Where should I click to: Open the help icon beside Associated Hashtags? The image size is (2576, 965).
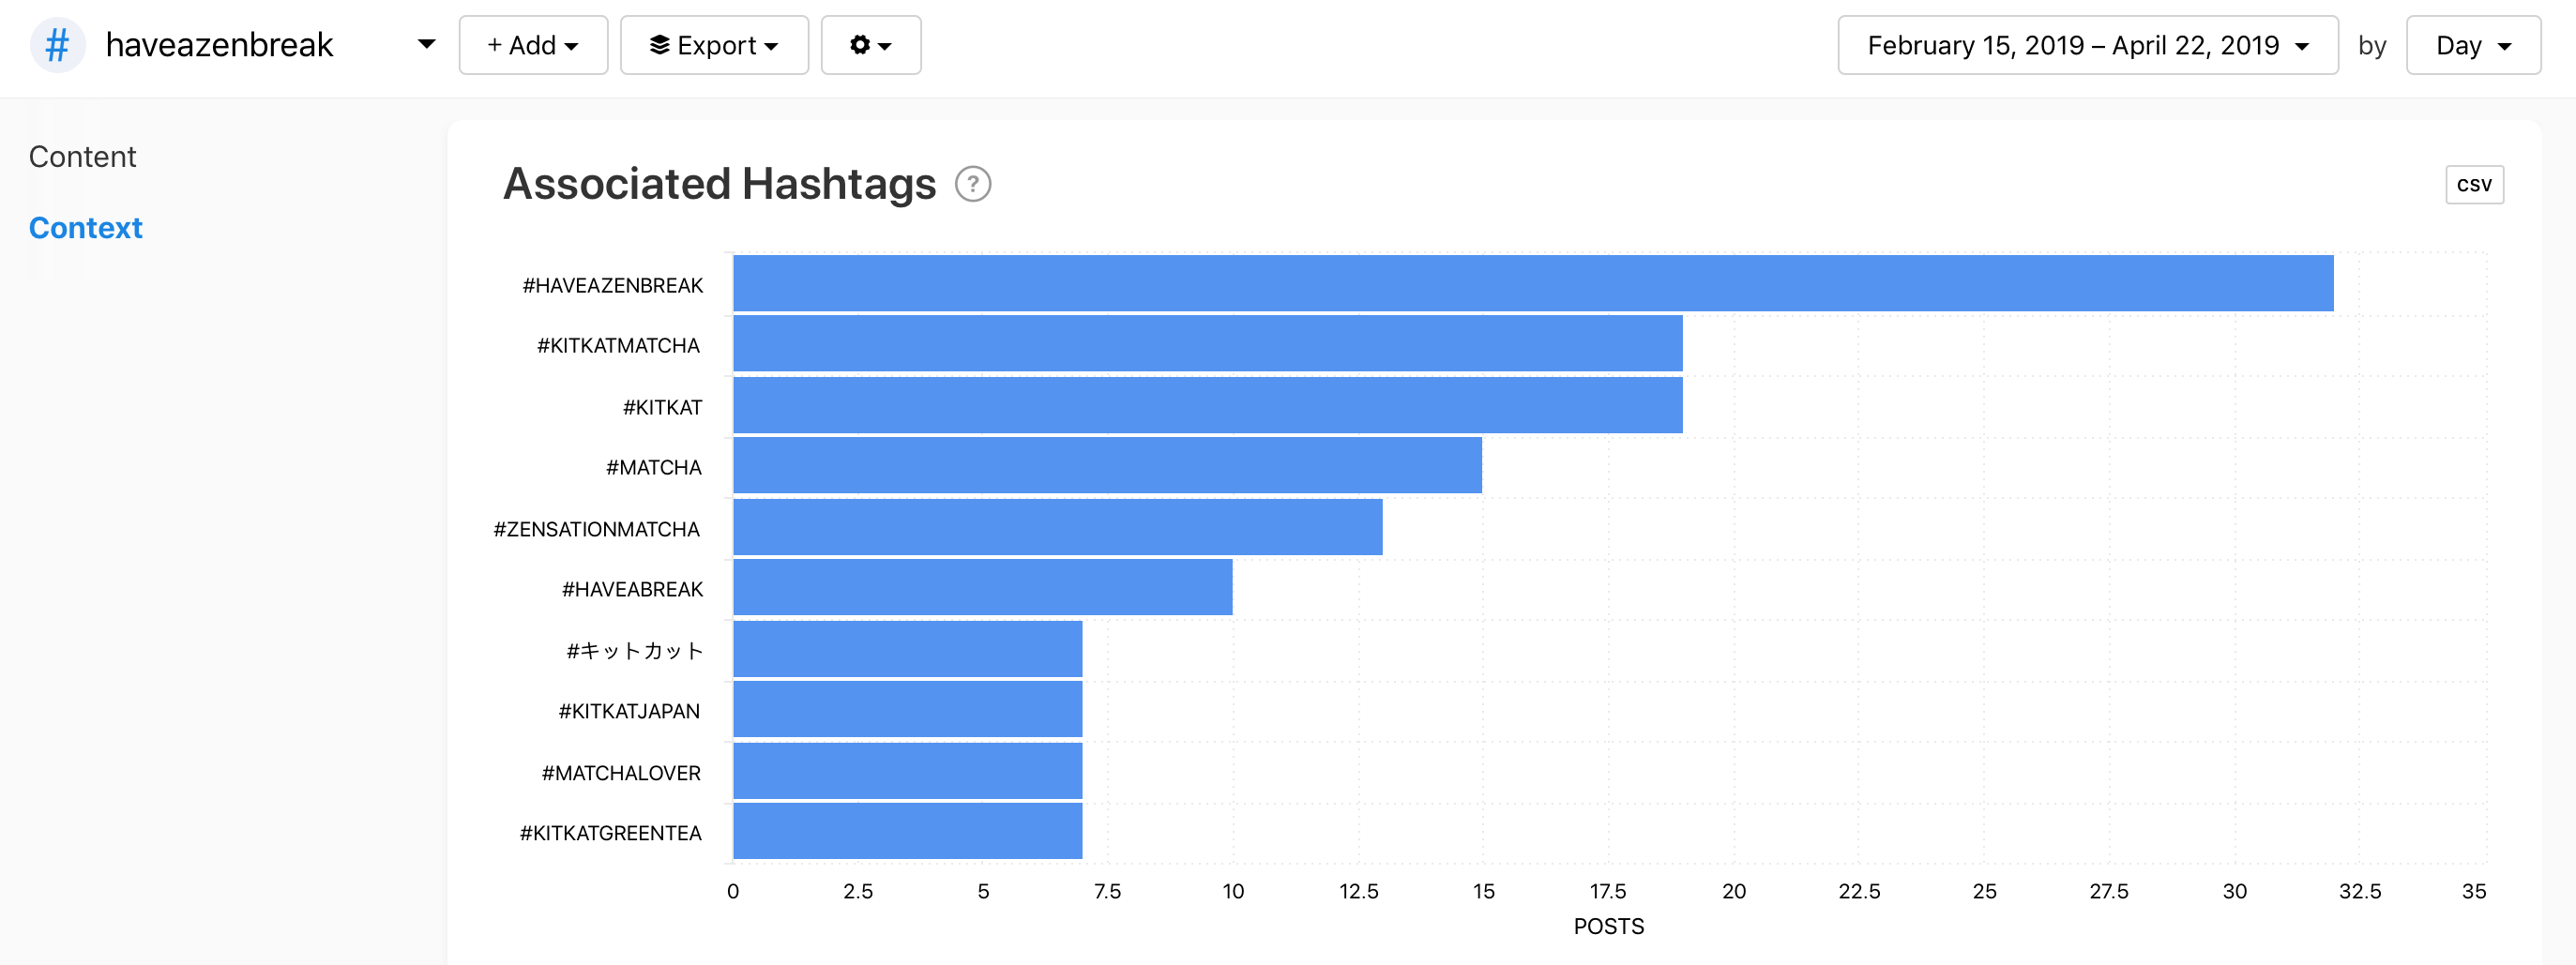click(972, 184)
